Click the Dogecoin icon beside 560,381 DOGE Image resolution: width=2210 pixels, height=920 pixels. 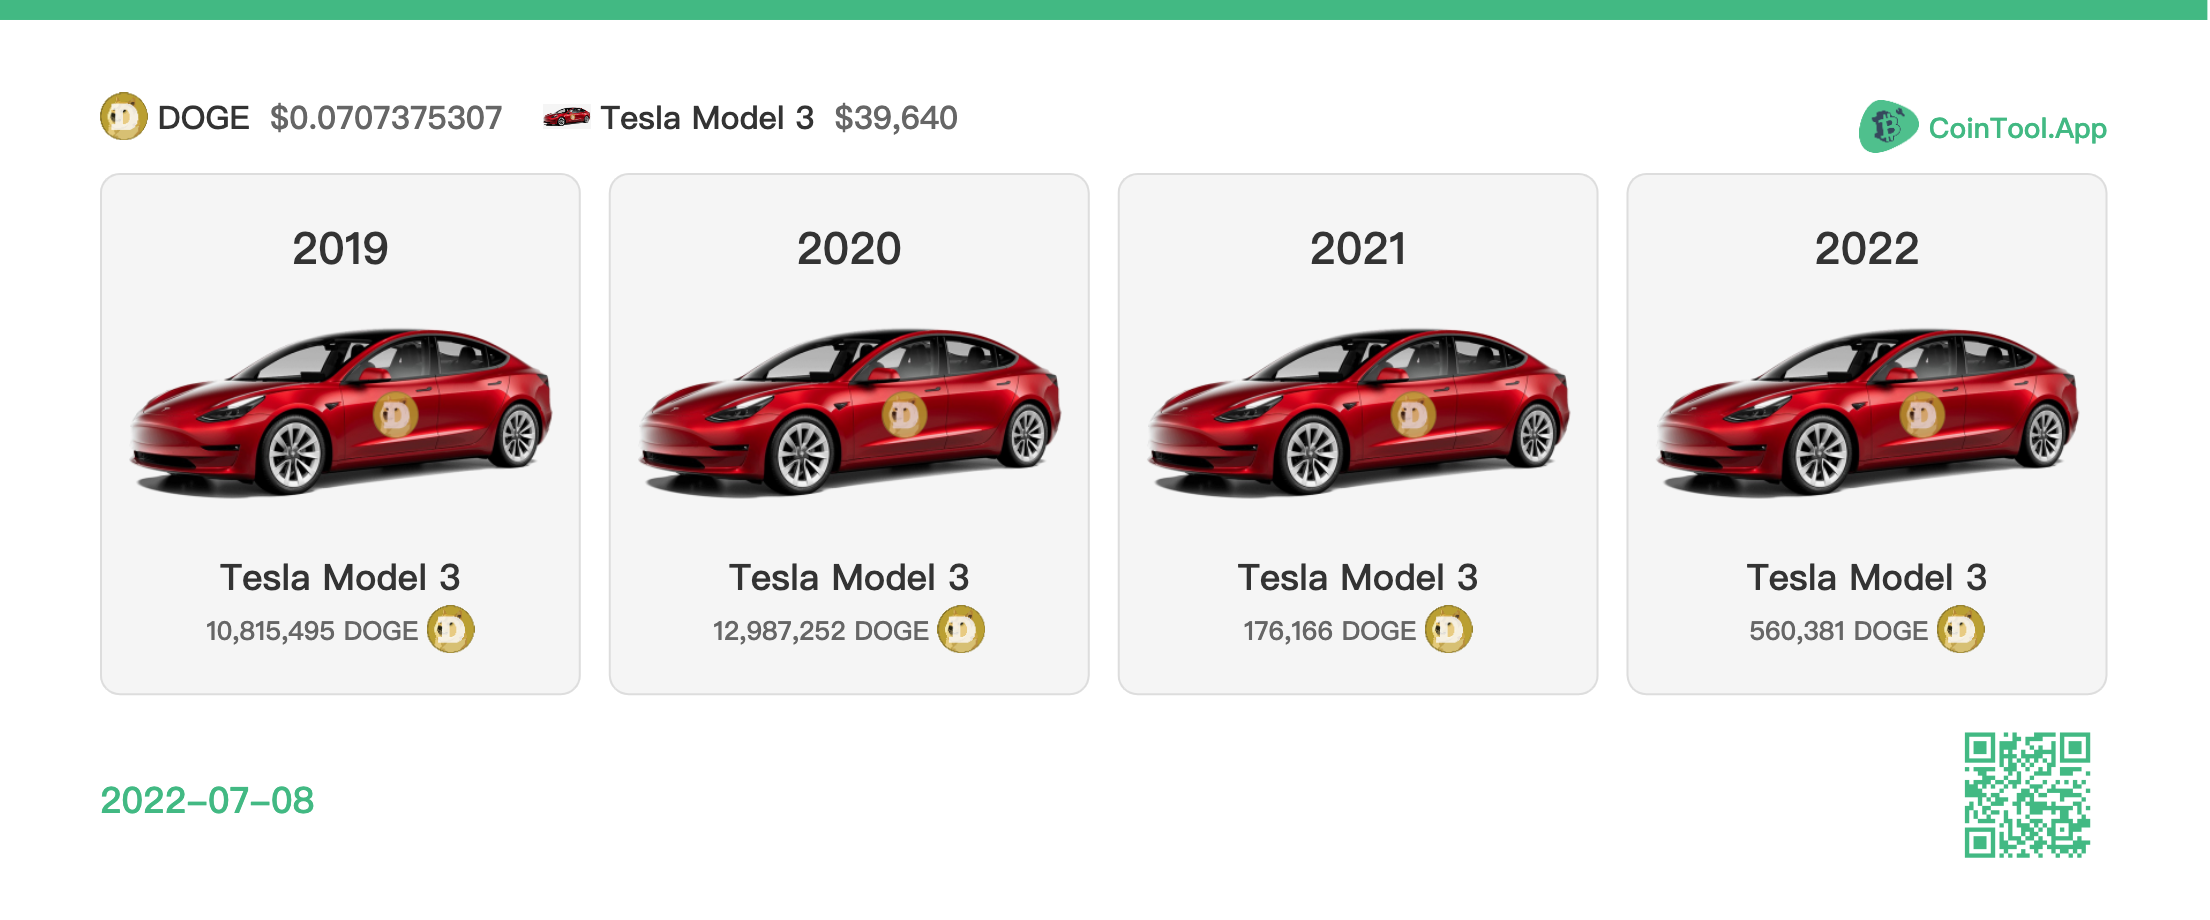[x=1960, y=630]
